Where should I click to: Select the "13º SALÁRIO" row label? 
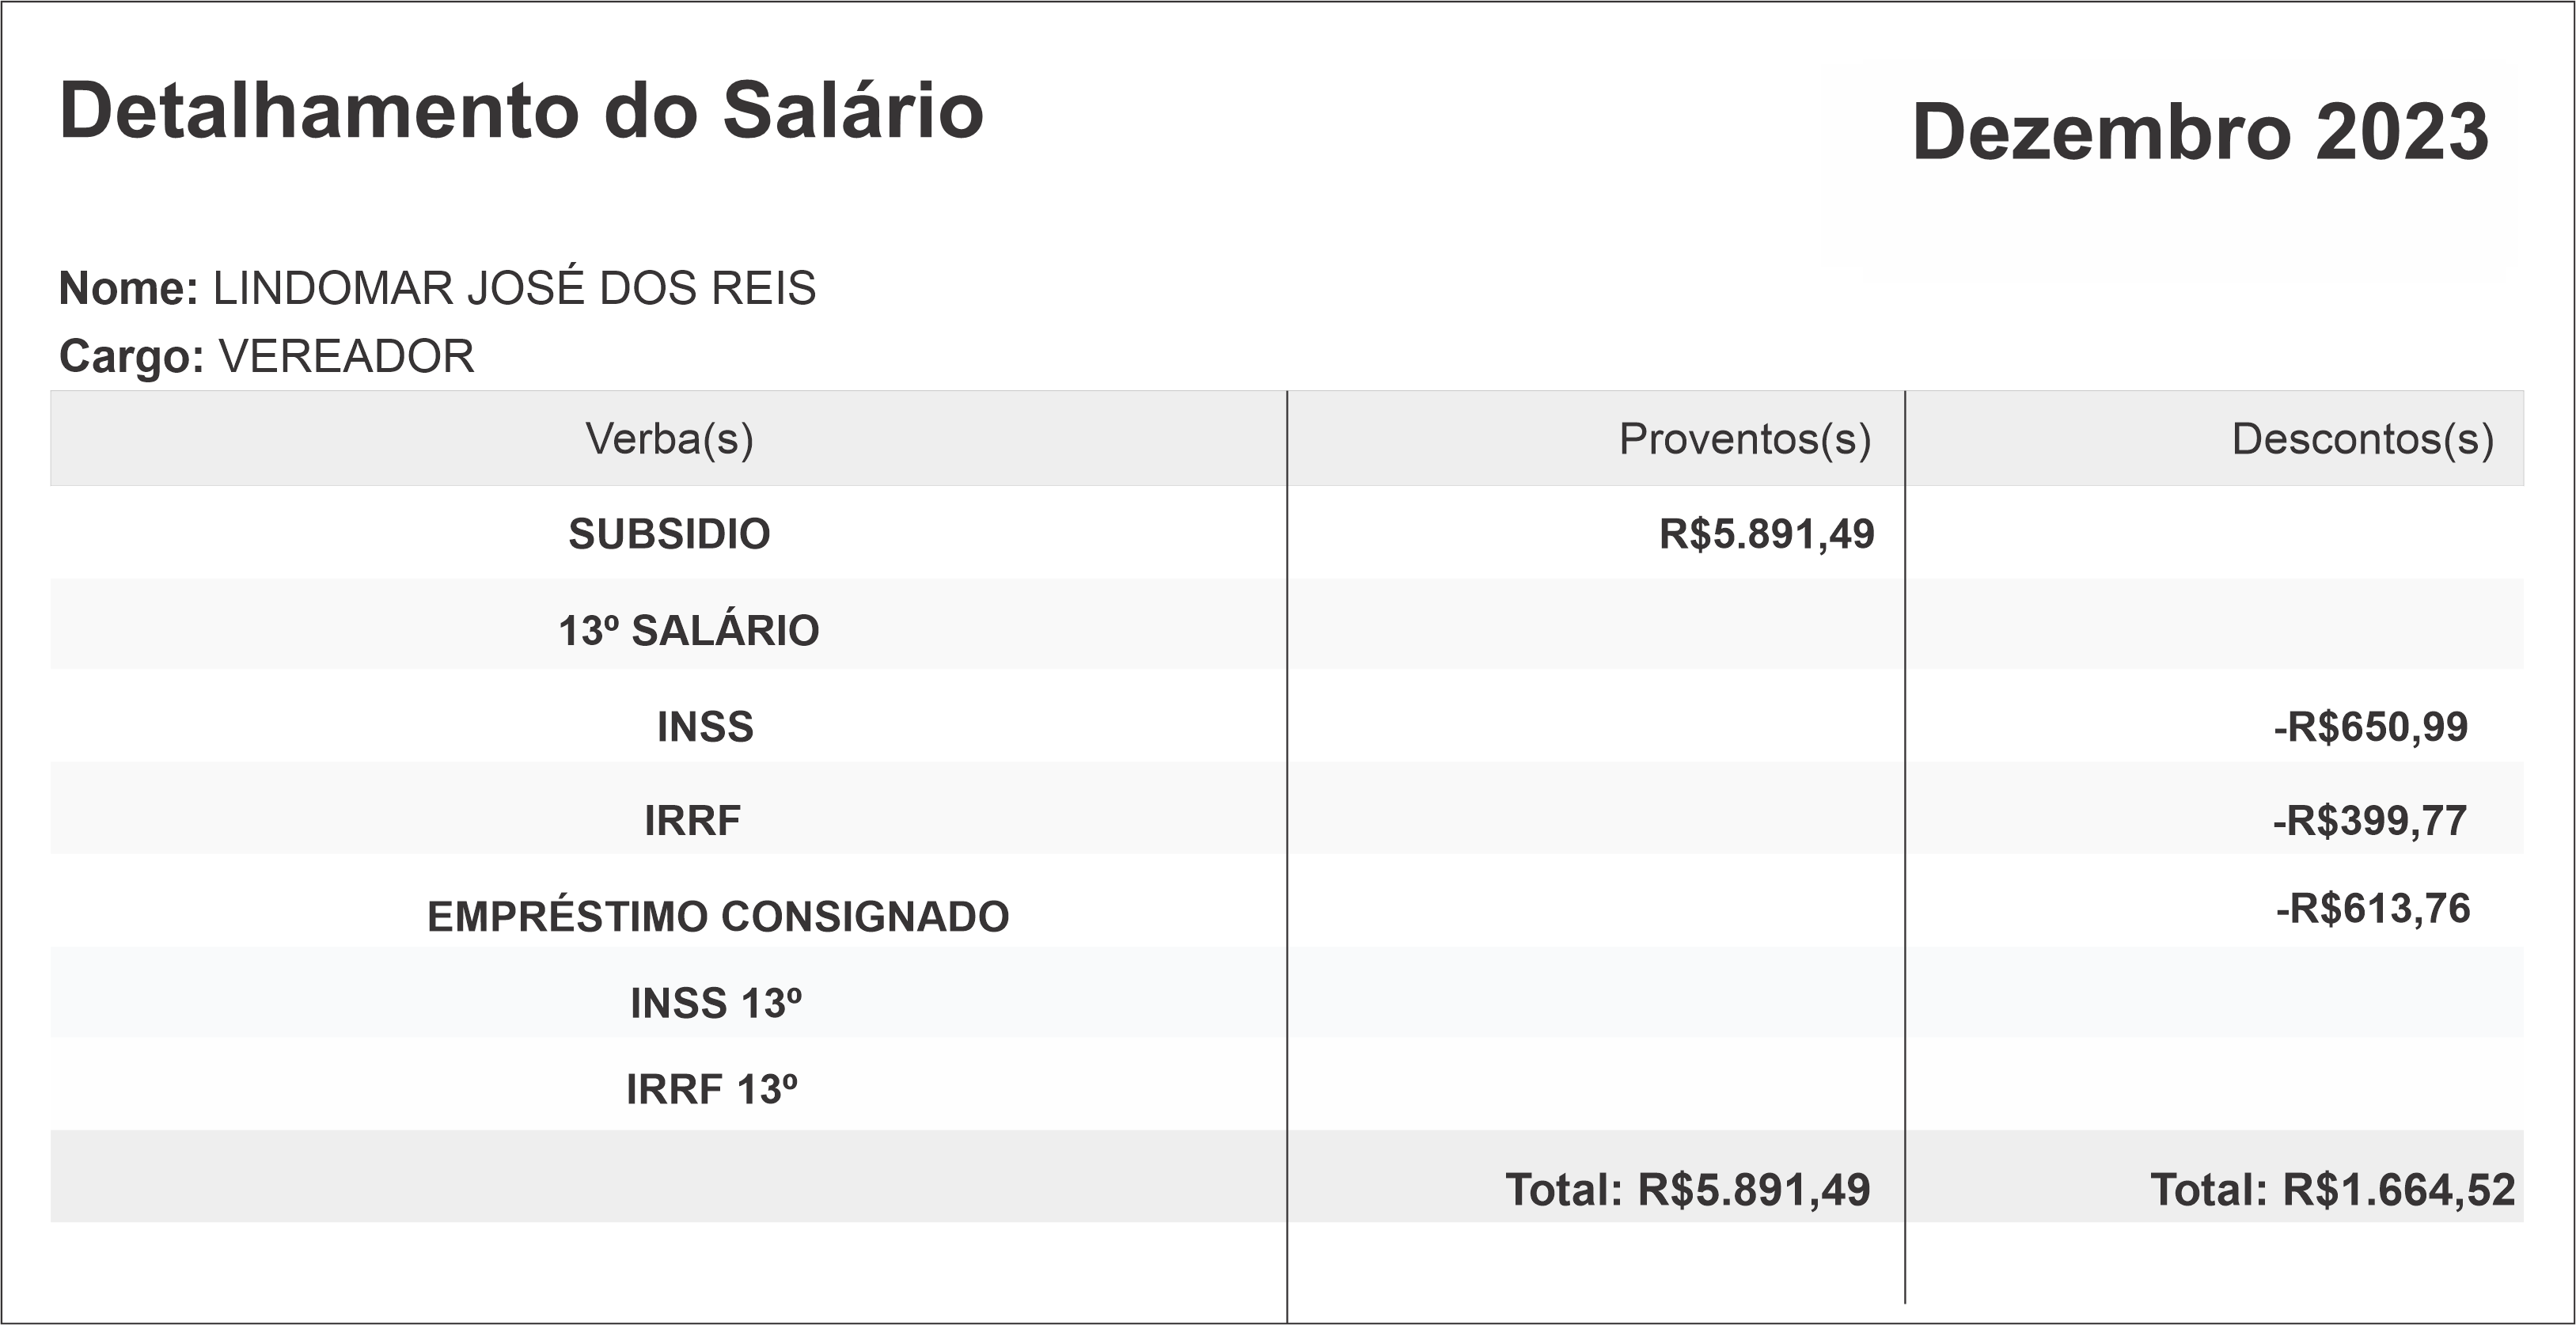click(688, 630)
